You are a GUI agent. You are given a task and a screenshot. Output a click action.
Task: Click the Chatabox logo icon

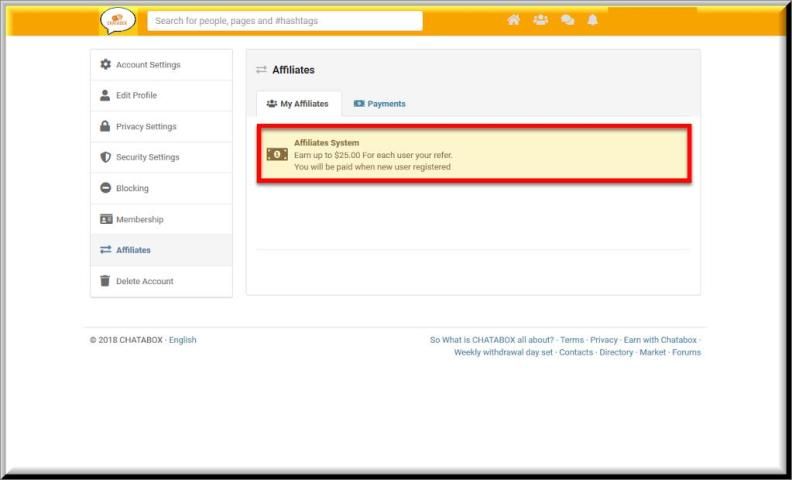118,21
